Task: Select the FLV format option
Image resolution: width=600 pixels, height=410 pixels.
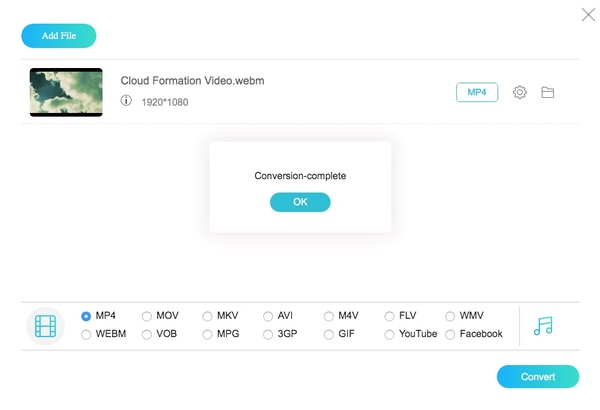Action: coord(390,316)
